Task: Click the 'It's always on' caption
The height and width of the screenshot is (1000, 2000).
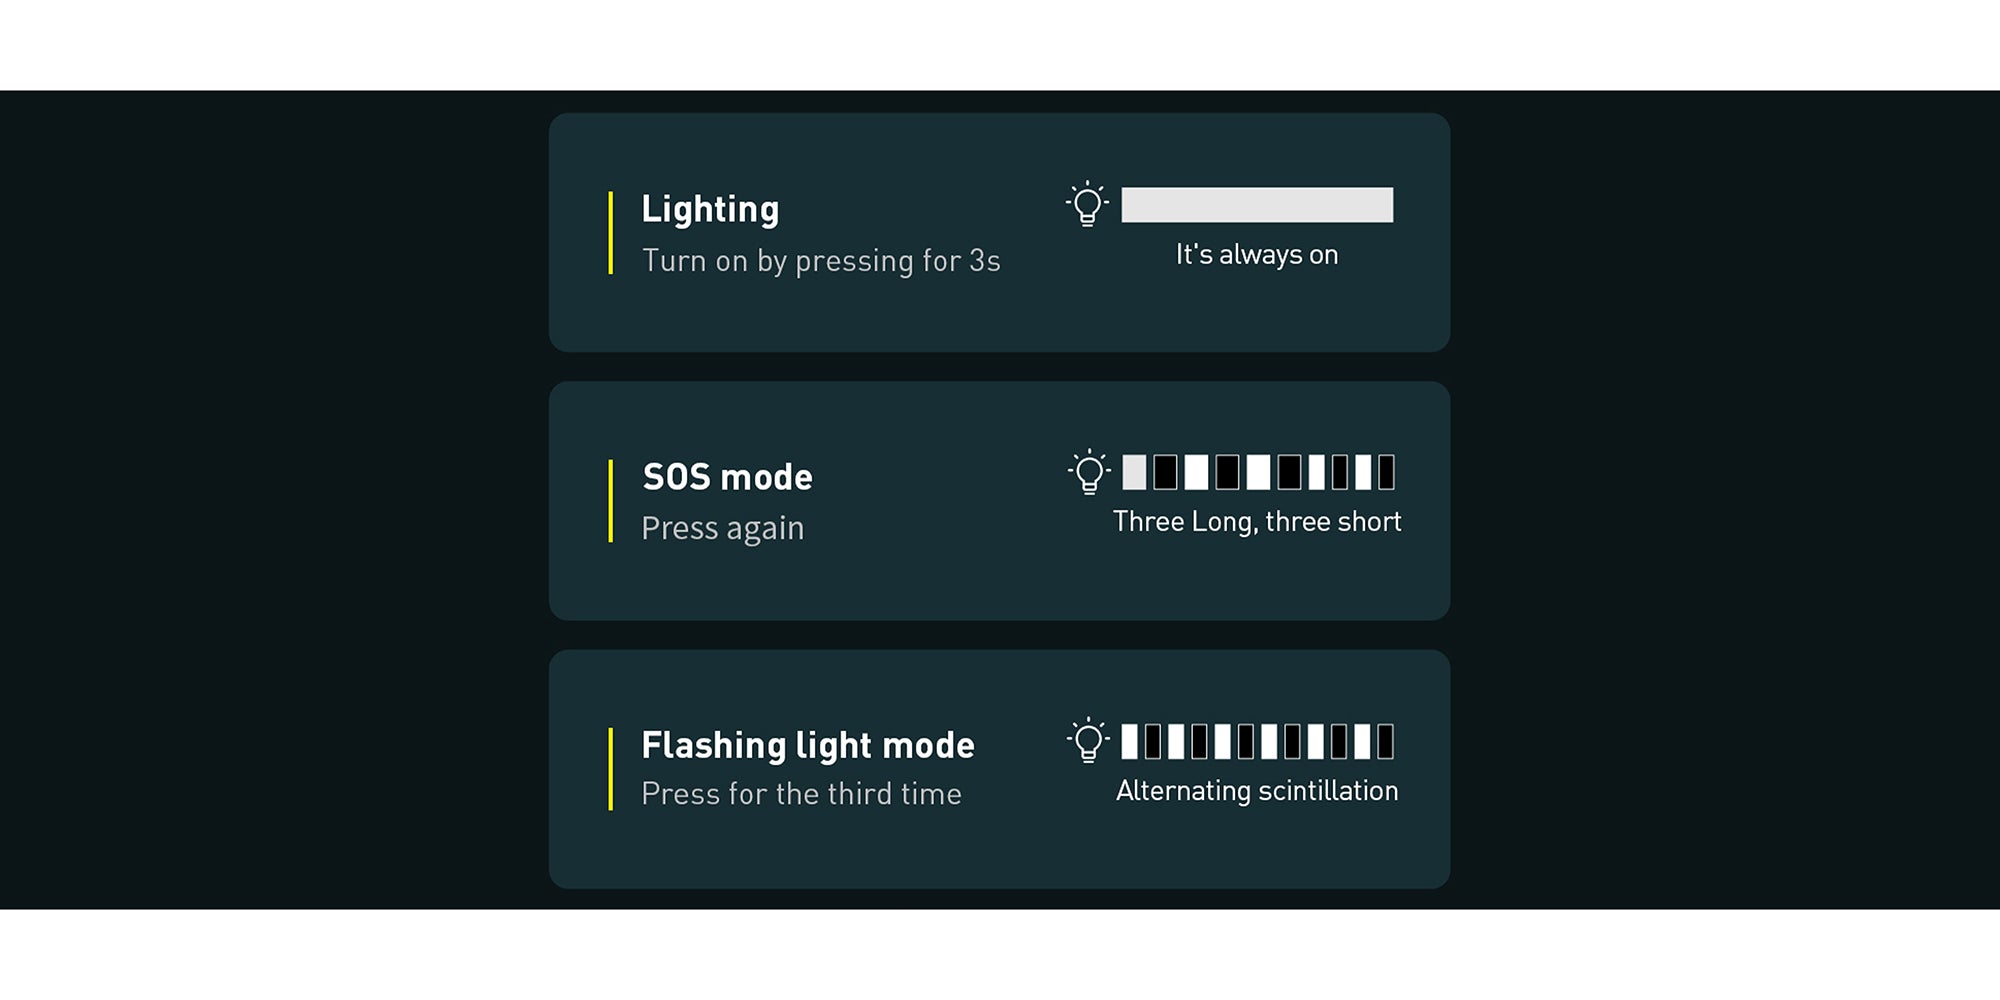Action: [x=1257, y=255]
